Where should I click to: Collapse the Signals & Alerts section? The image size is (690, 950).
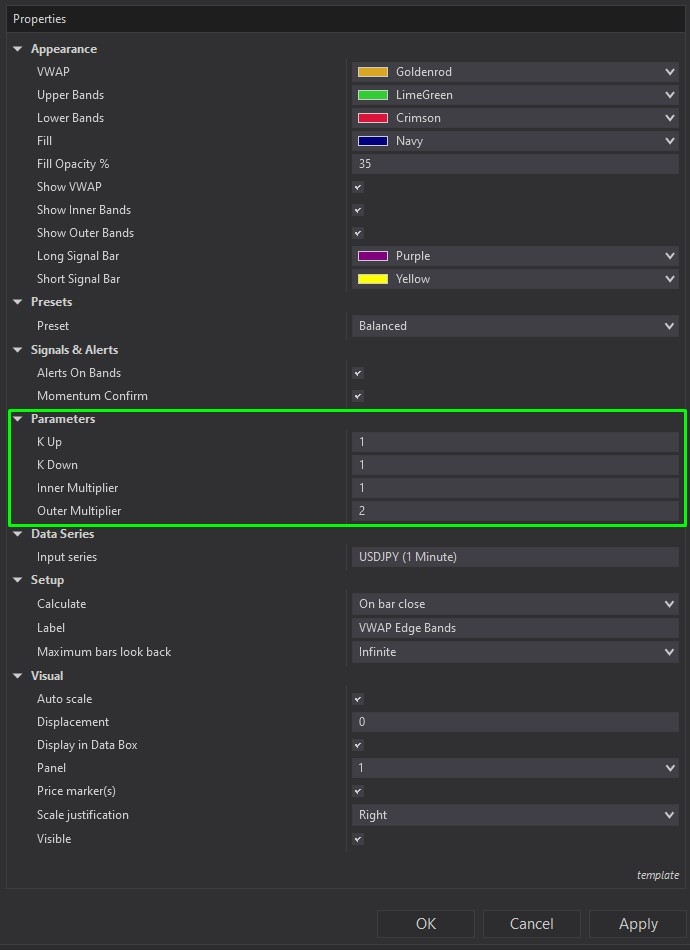pyautogui.click(x=18, y=350)
